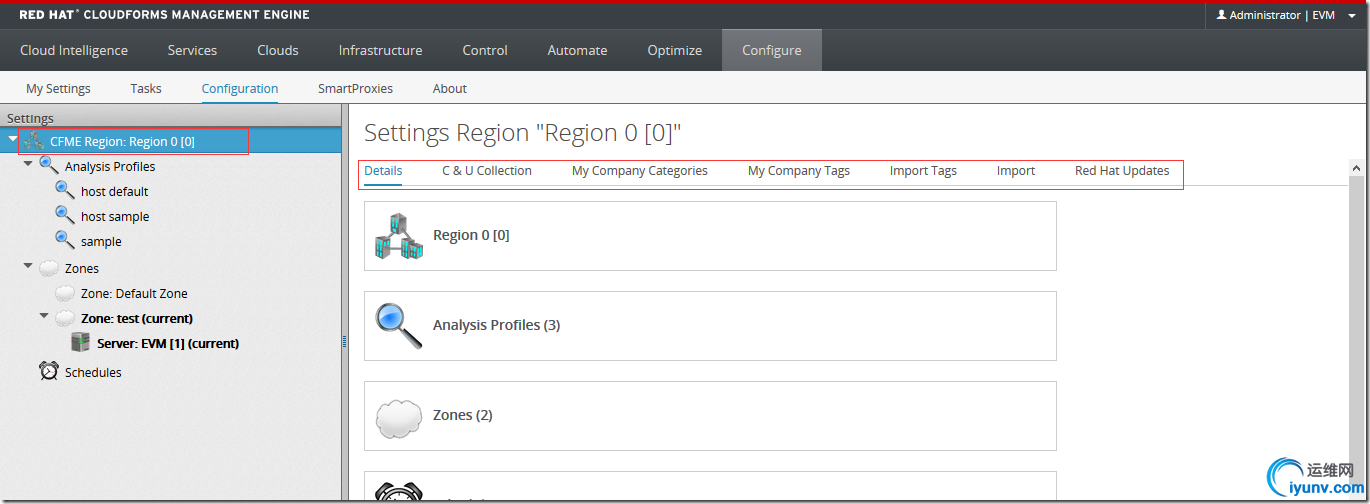This screenshot has height=504, width=1370.
Task: Open the Analysis Profiles (3) entry
Action: tap(496, 325)
